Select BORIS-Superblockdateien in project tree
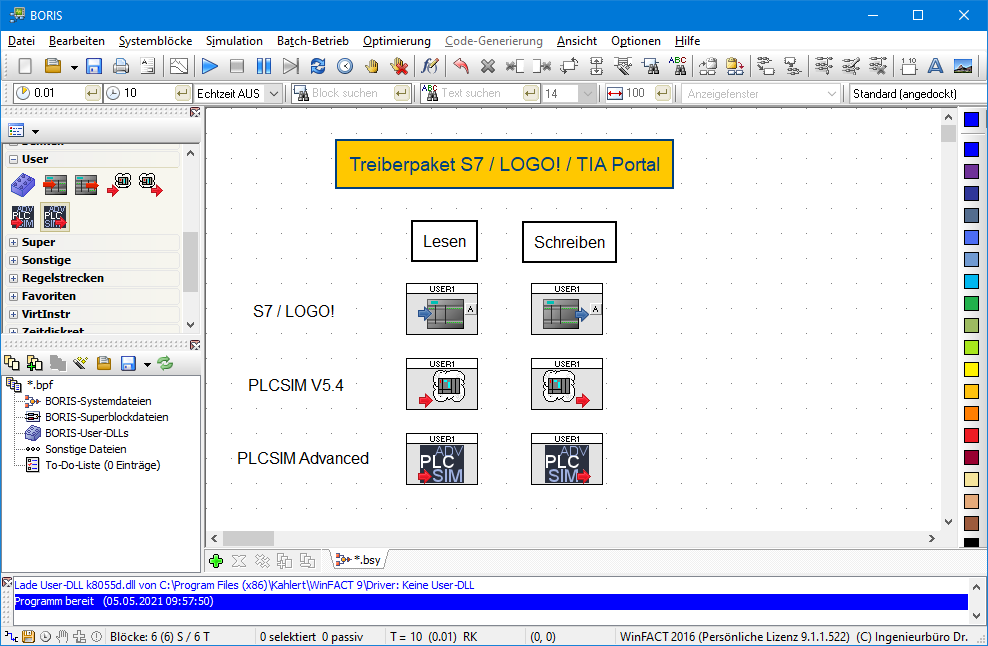This screenshot has width=988, height=646. [106, 417]
